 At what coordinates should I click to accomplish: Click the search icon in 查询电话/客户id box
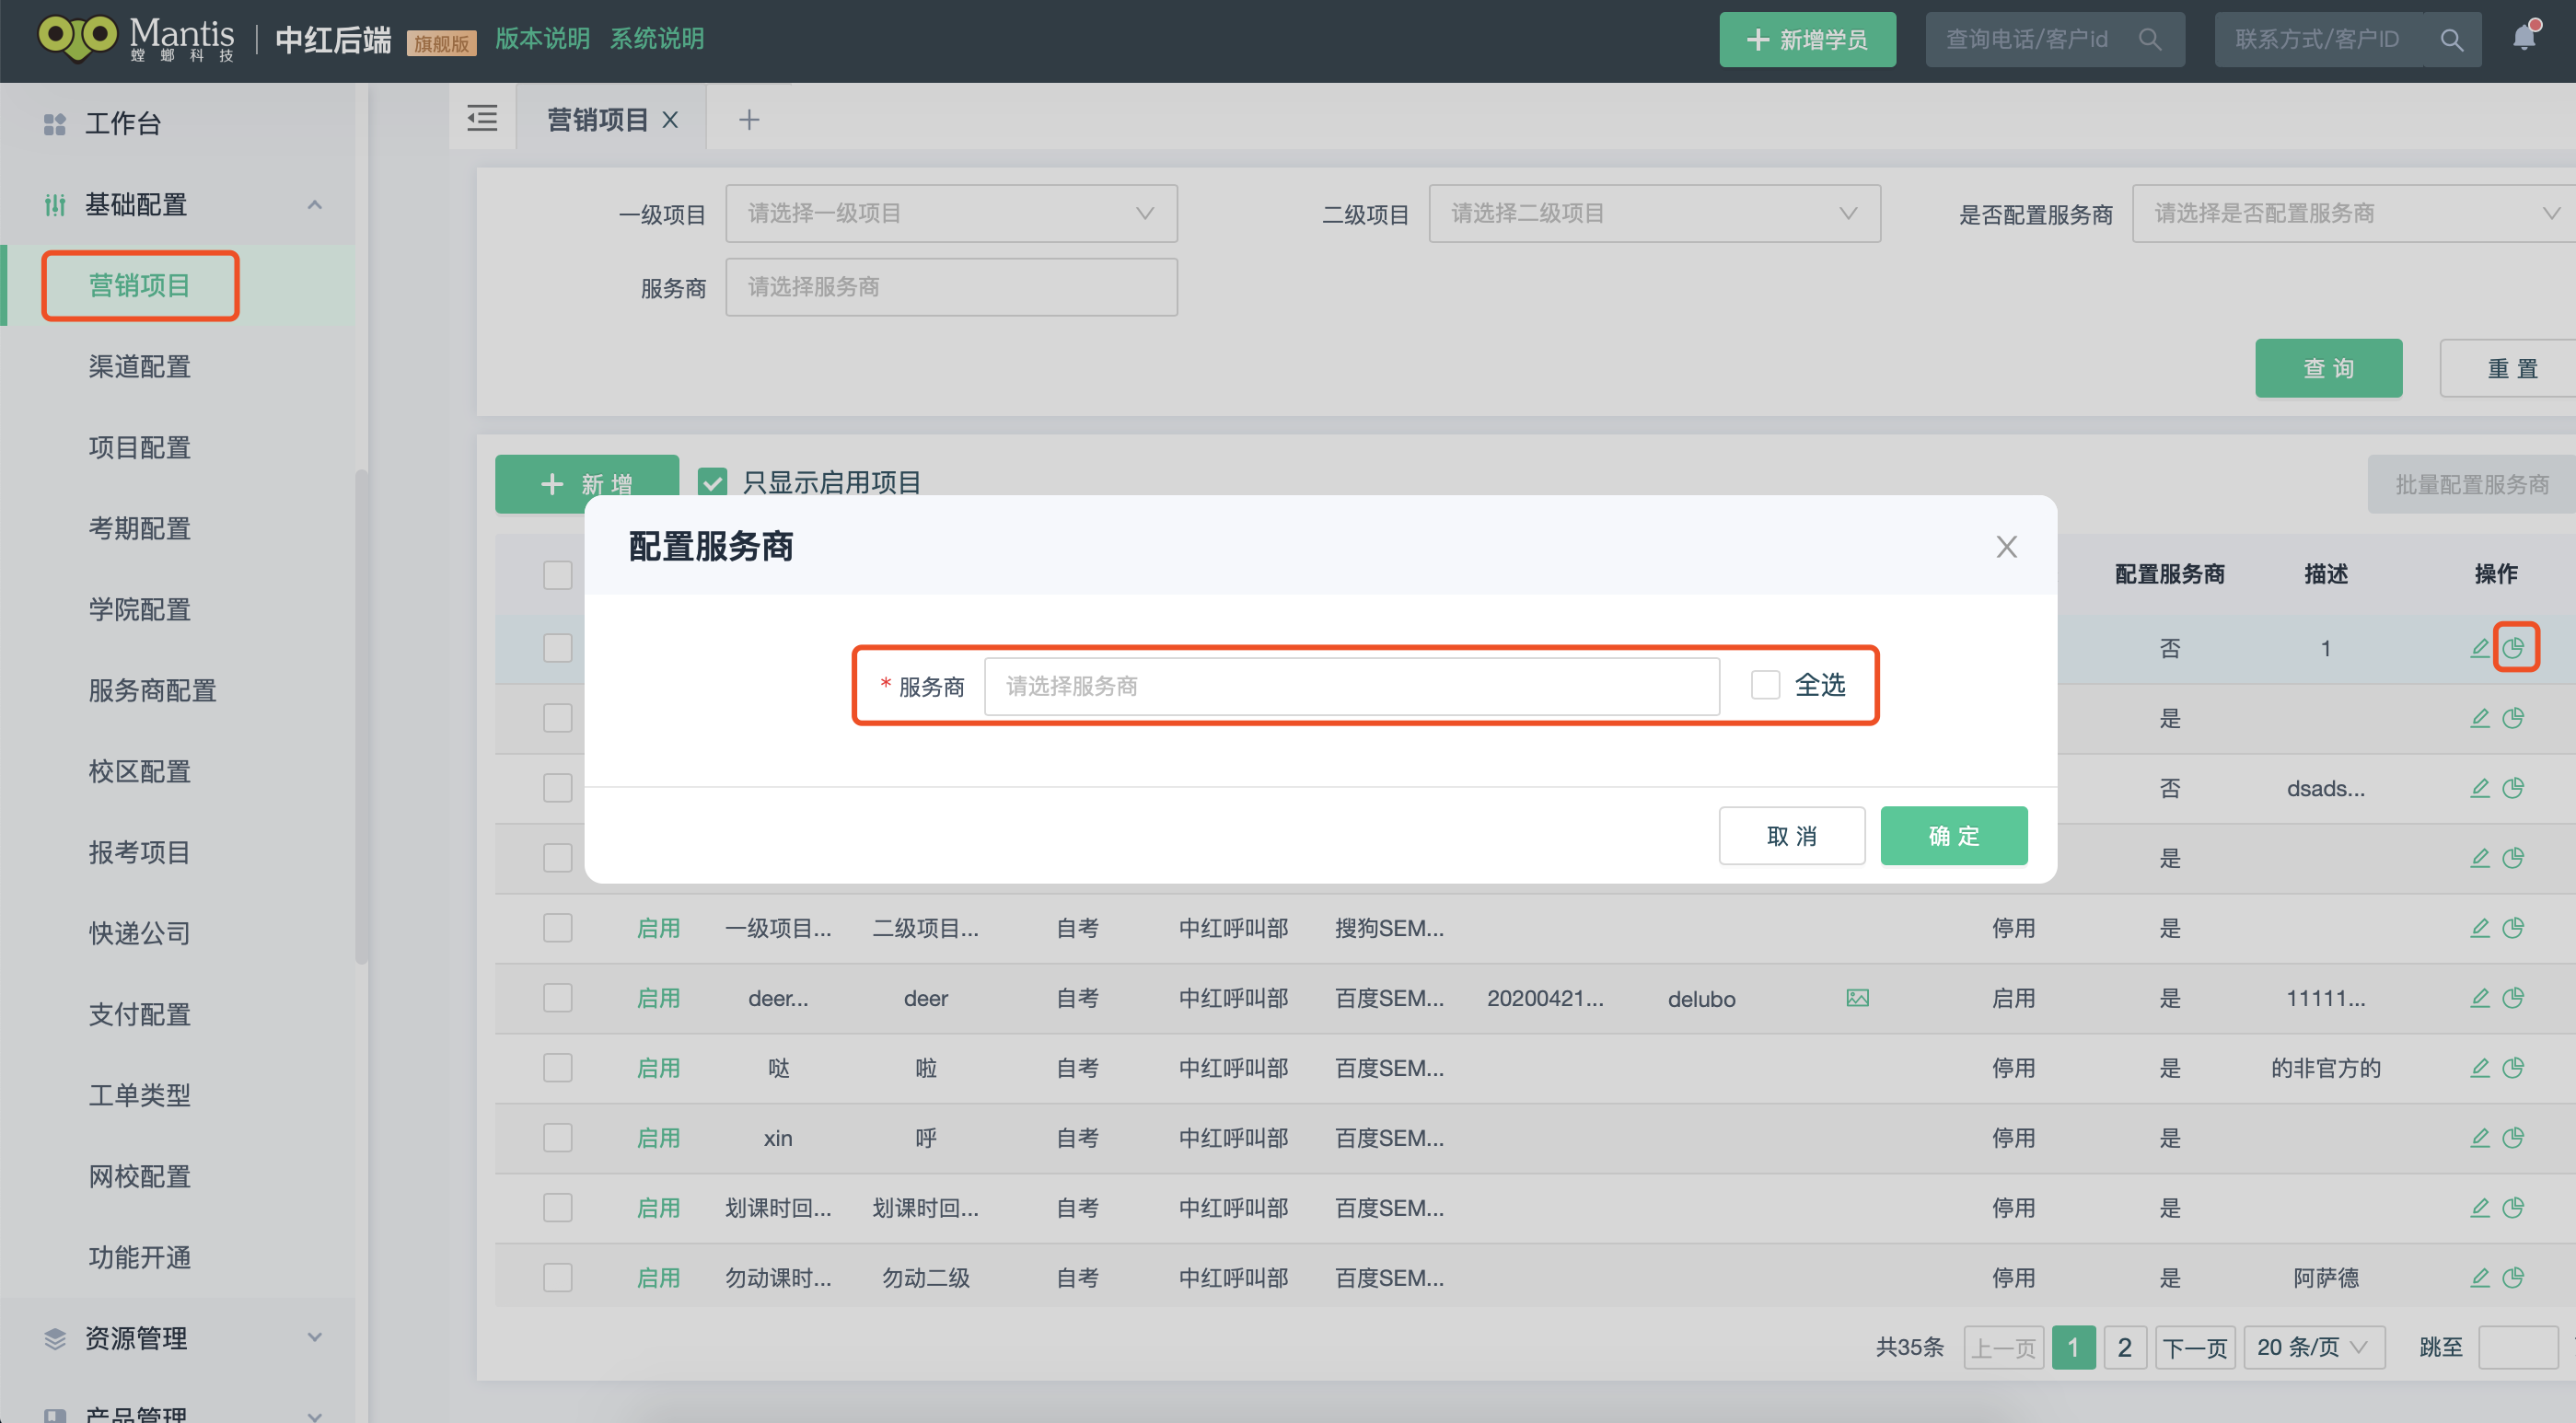[x=2149, y=39]
